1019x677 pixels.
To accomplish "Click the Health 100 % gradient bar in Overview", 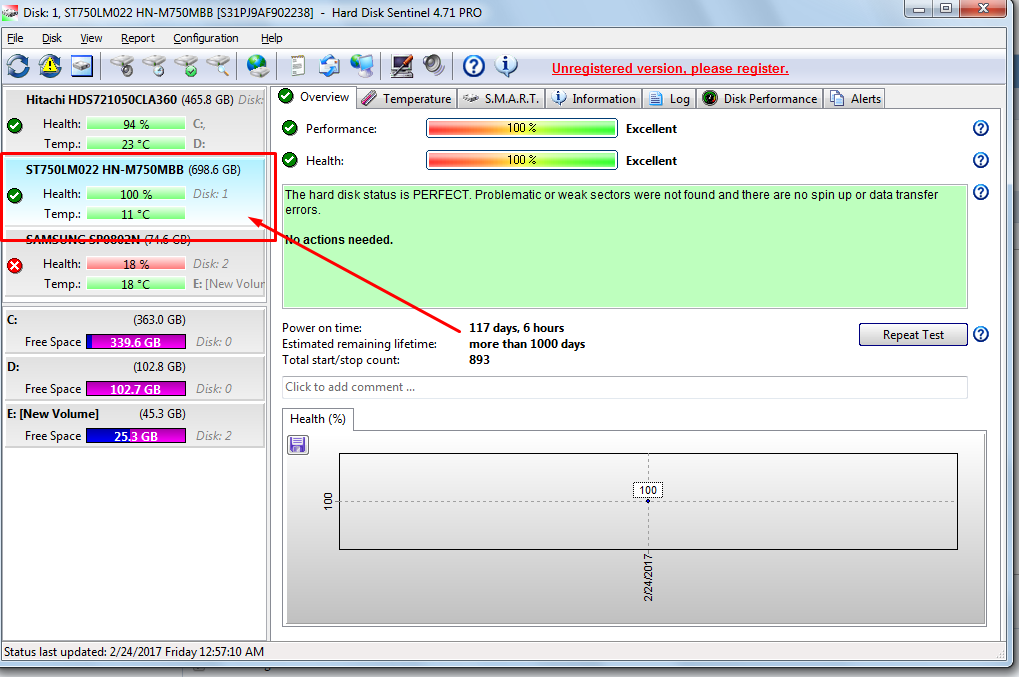I will click(x=522, y=160).
